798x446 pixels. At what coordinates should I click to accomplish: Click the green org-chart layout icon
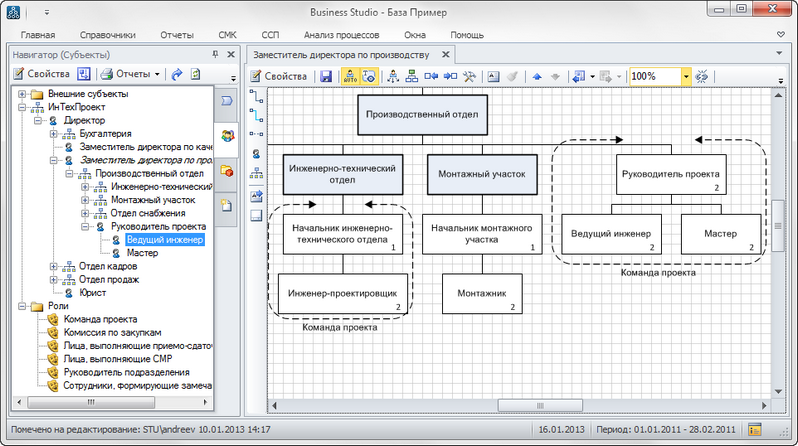point(412,76)
